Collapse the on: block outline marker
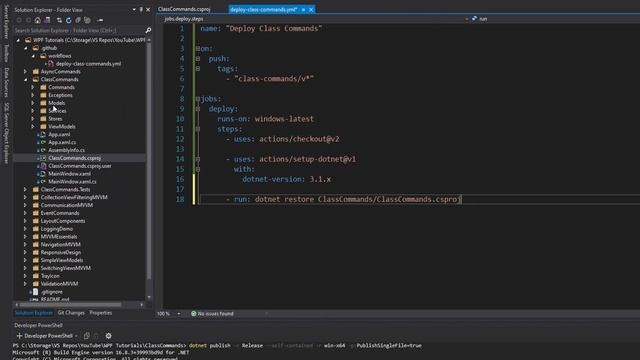 coord(198,49)
